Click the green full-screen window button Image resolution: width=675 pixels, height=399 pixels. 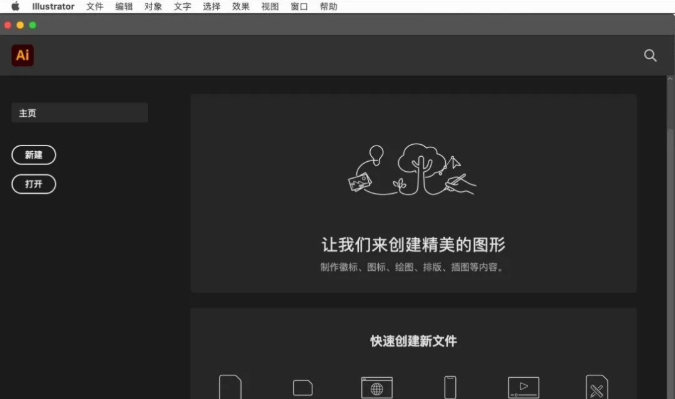tap(32, 25)
